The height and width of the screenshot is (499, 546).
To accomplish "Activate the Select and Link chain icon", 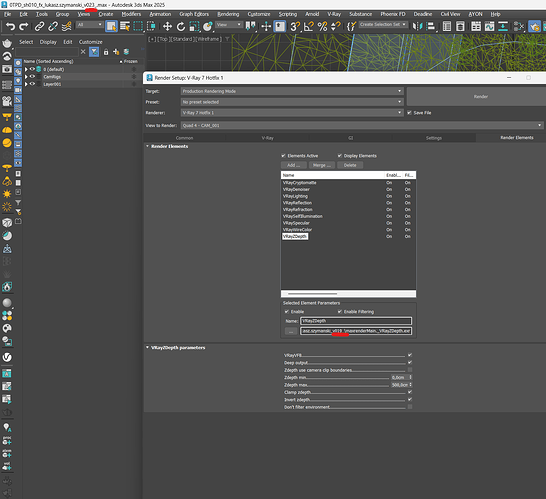I will pyautogui.click(x=39, y=26).
